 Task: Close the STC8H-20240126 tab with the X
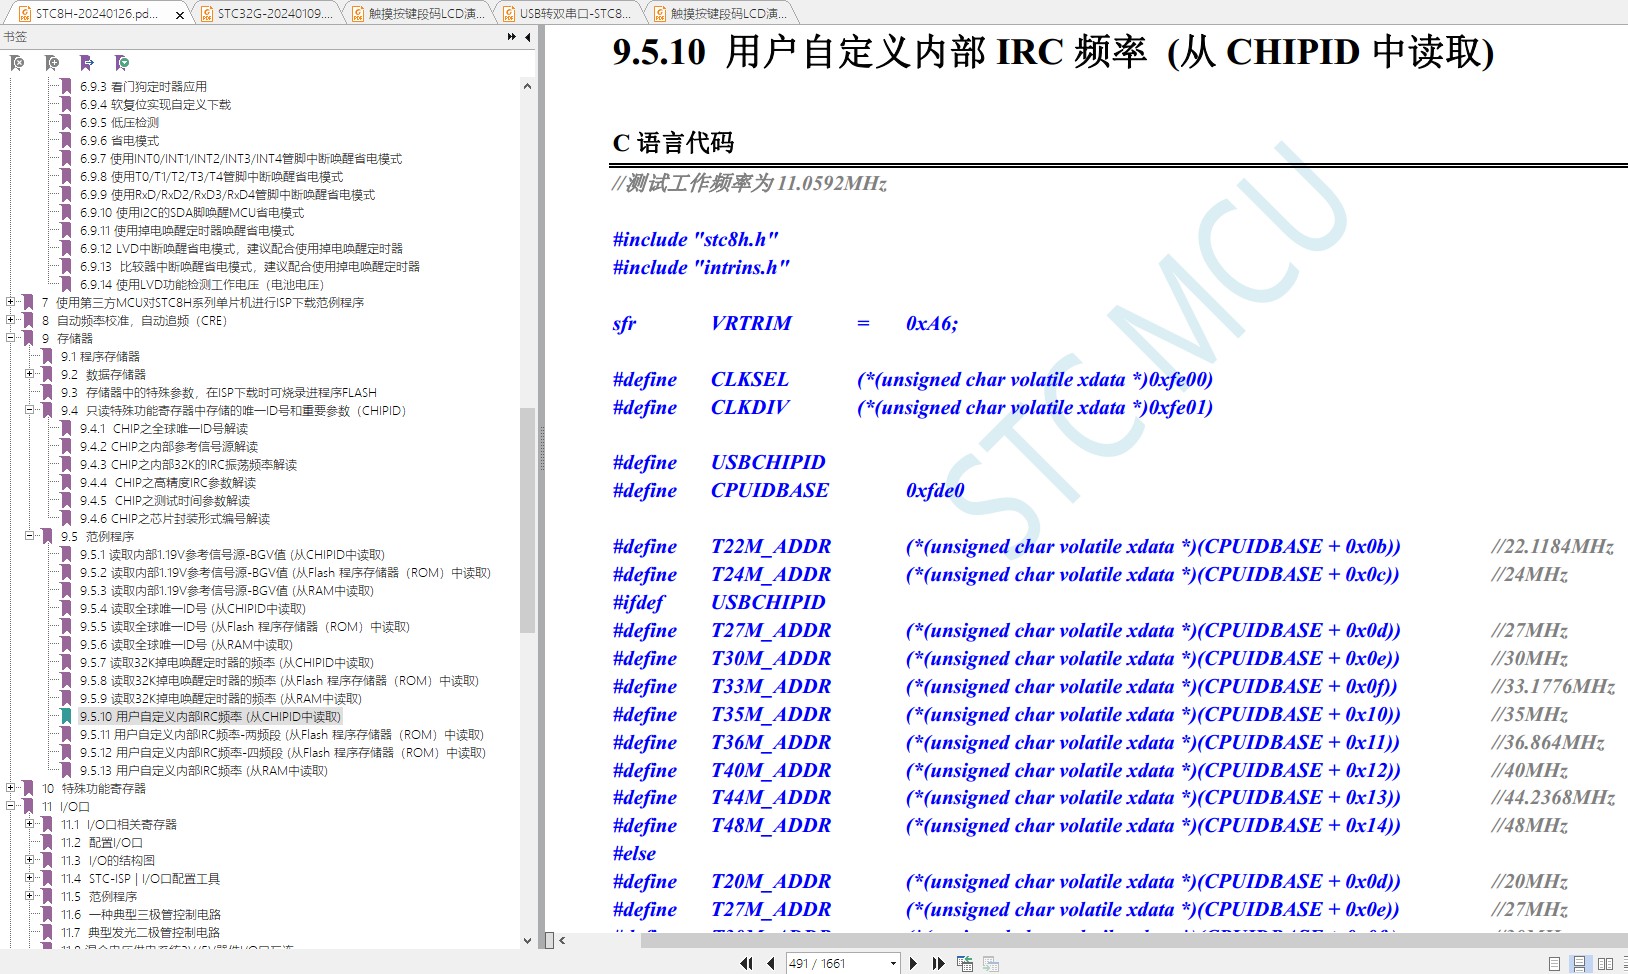click(180, 14)
